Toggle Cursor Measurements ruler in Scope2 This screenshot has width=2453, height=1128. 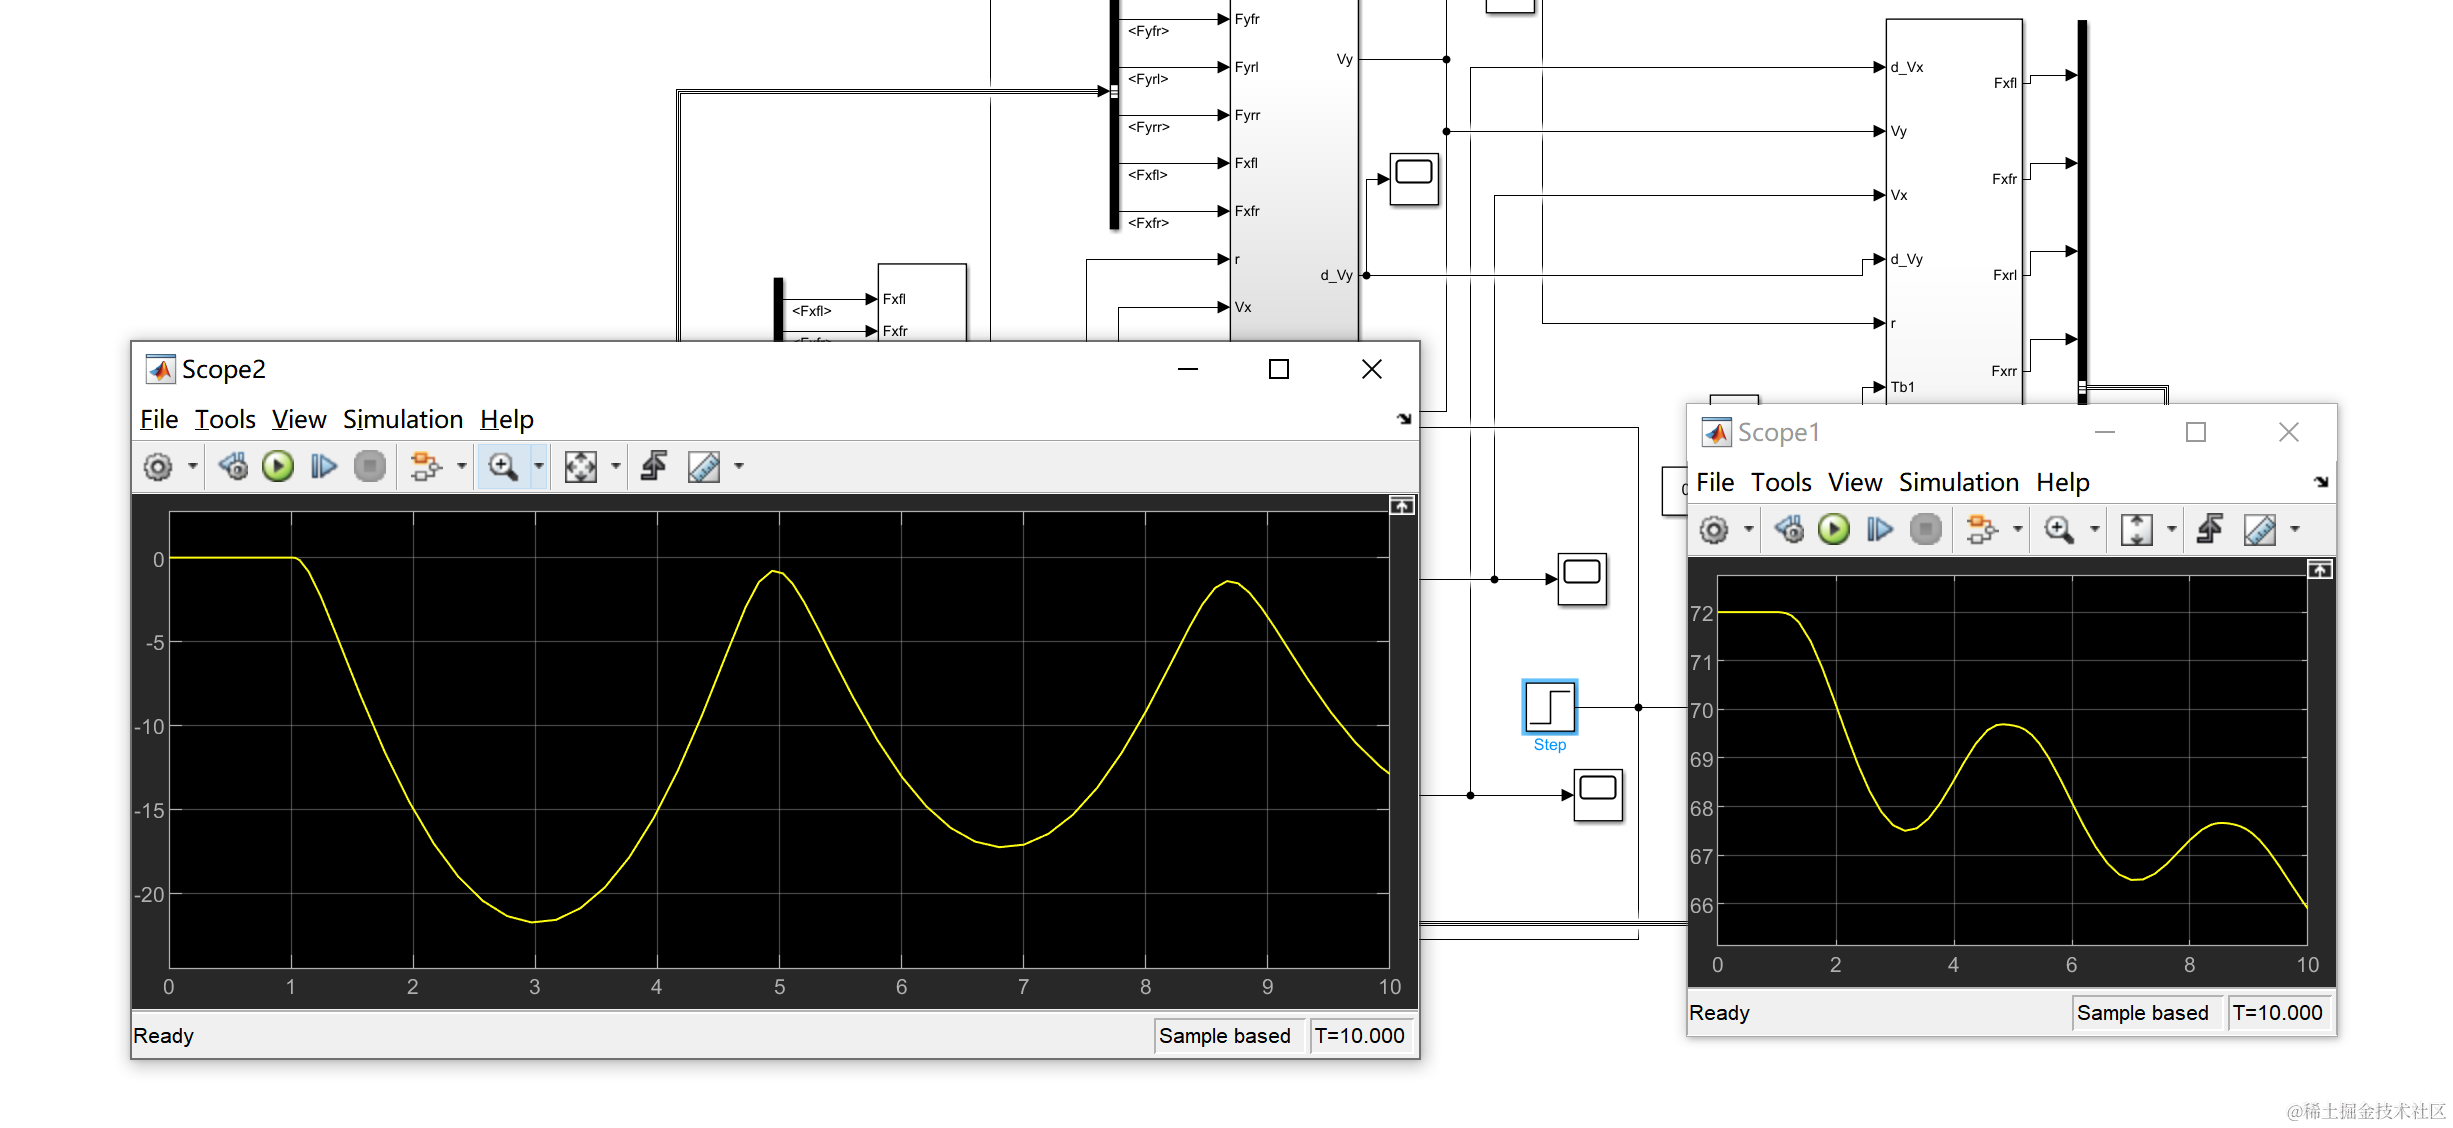pos(704,466)
